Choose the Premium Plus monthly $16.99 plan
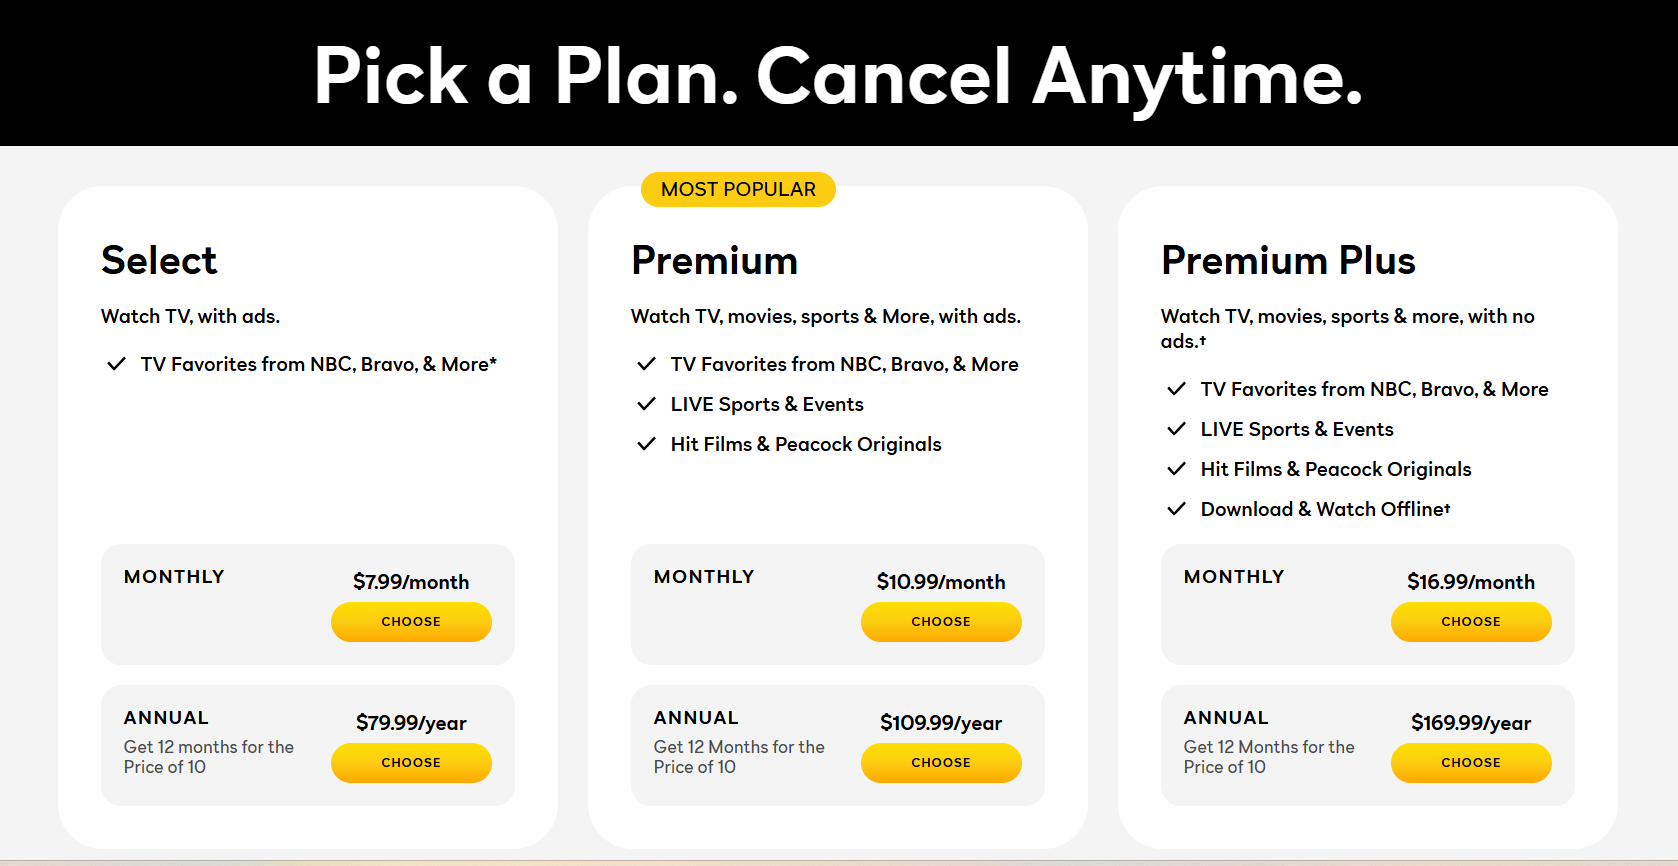Image resolution: width=1678 pixels, height=866 pixels. 1471,621
